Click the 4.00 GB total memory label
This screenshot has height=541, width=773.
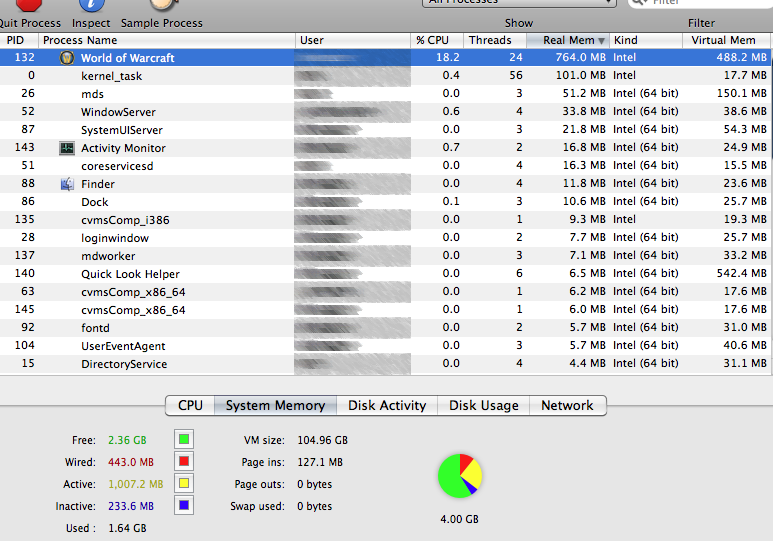pos(459,519)
